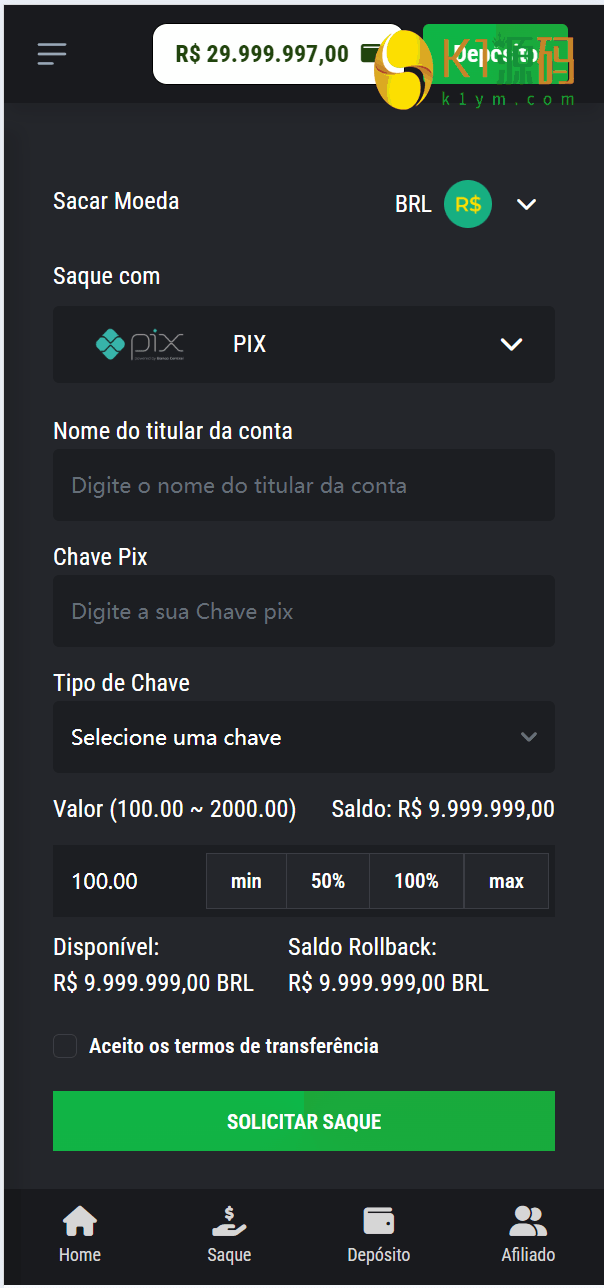This screenshot has width=604, height=1288.
Task: Choose the 100% amount option
Action: pyautogui.click(x=416, y=881)
